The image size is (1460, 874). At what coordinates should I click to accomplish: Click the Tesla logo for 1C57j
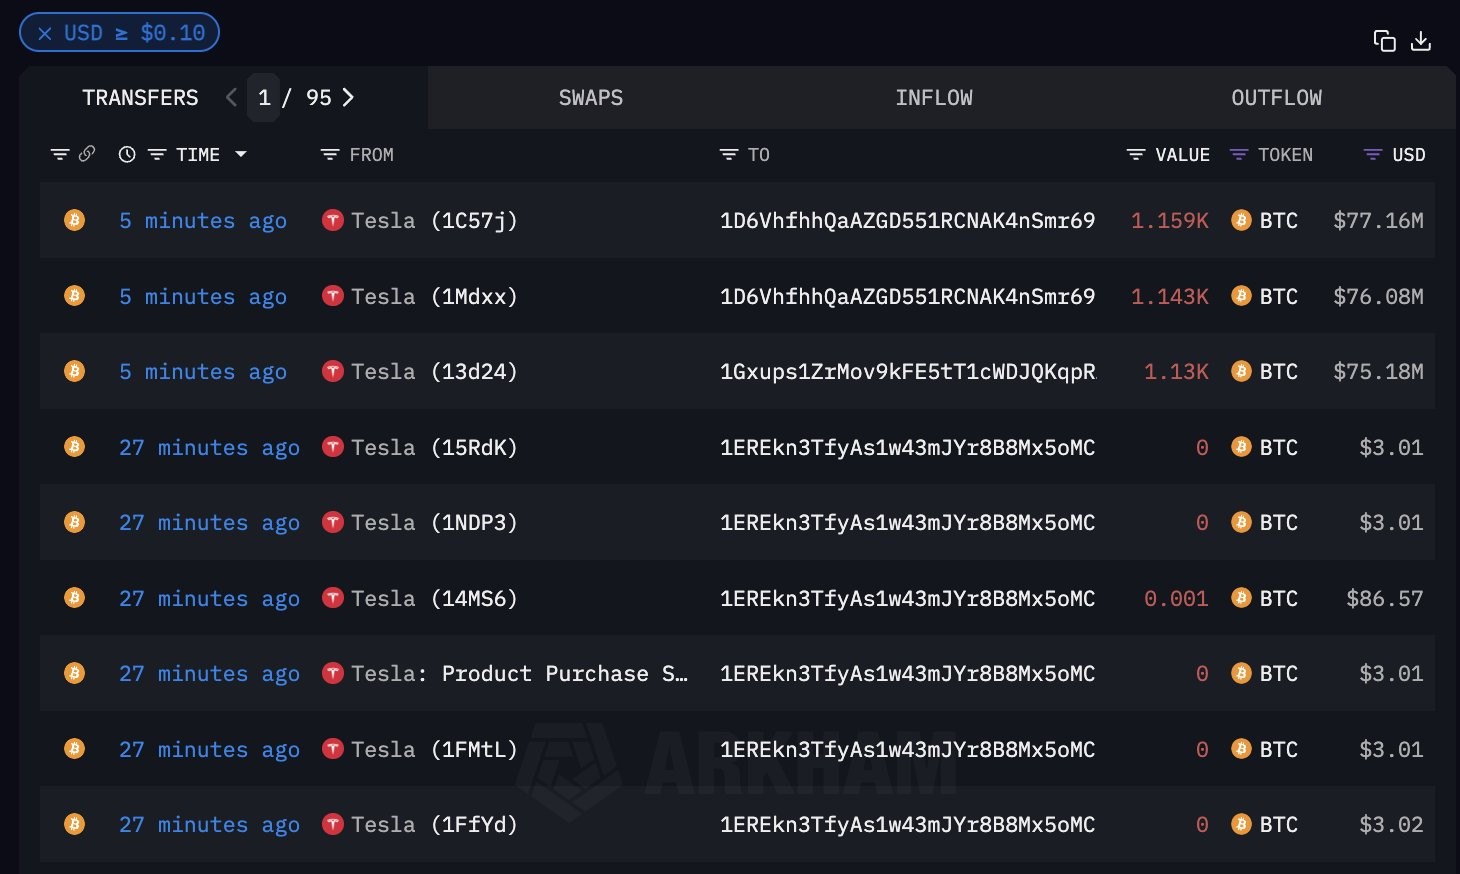coord(333,220)
